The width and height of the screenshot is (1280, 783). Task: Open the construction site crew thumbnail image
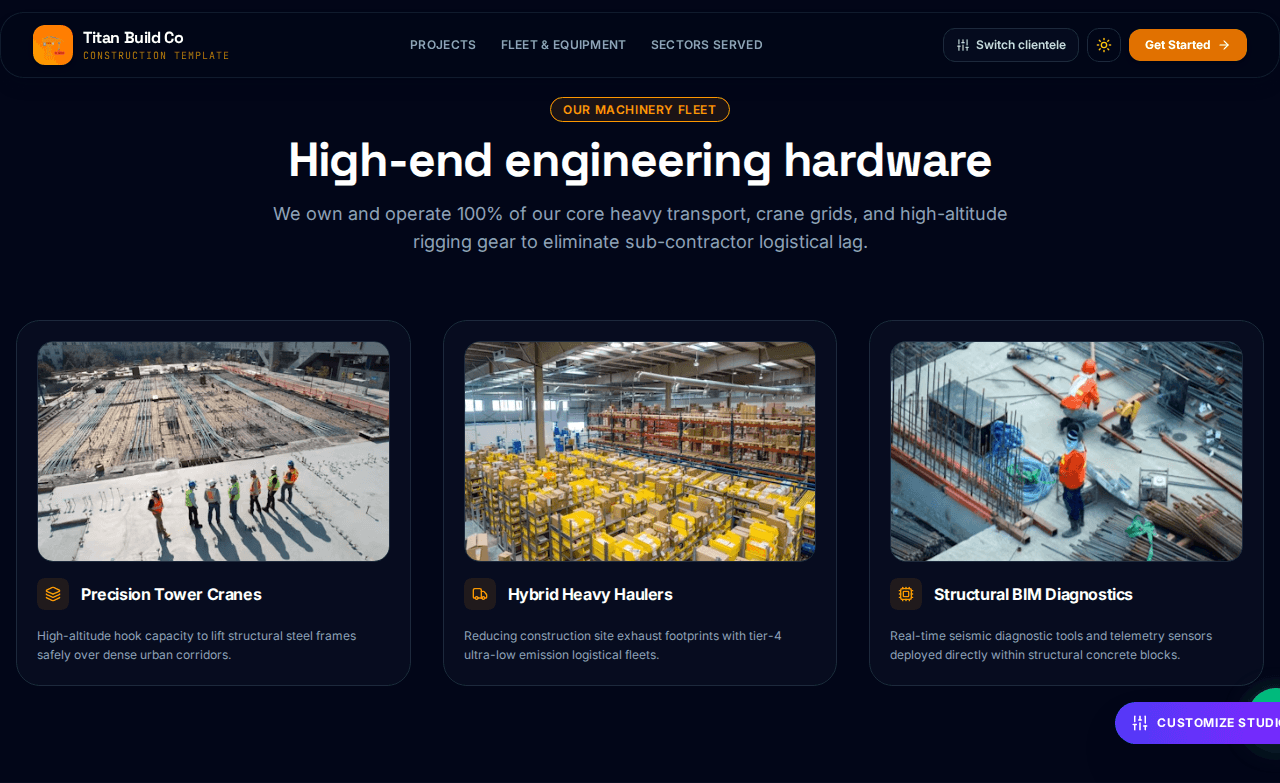(213, 451)
